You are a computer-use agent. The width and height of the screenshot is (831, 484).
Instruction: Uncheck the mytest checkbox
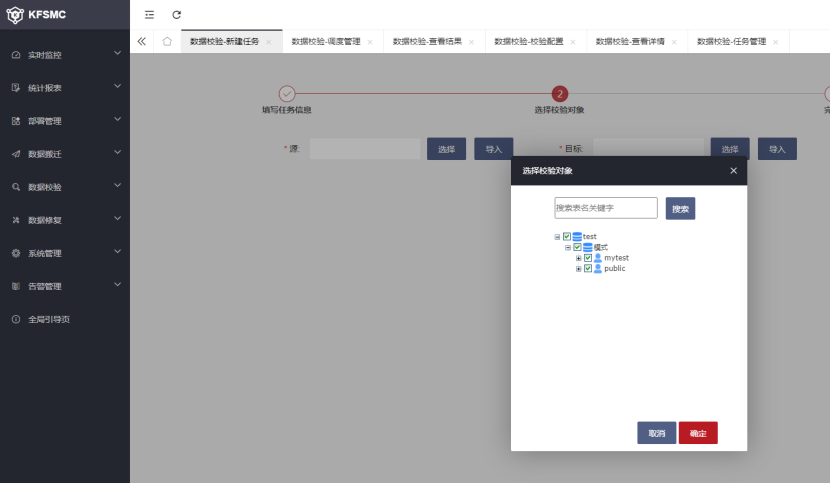click(588, 258)
